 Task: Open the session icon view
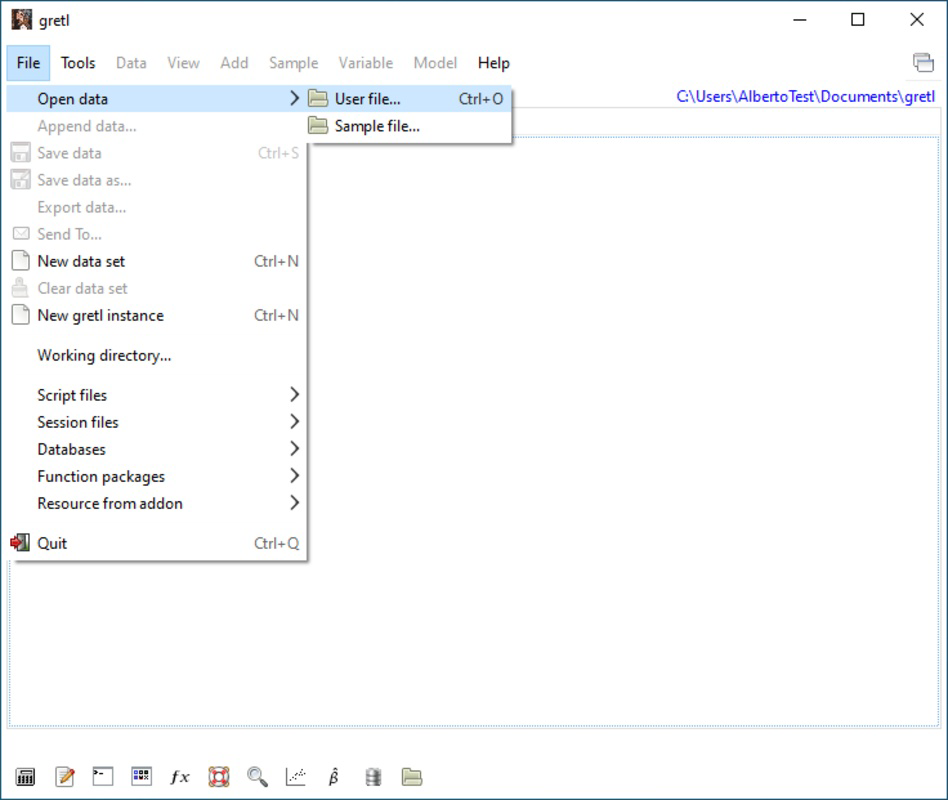pos(141,776)
